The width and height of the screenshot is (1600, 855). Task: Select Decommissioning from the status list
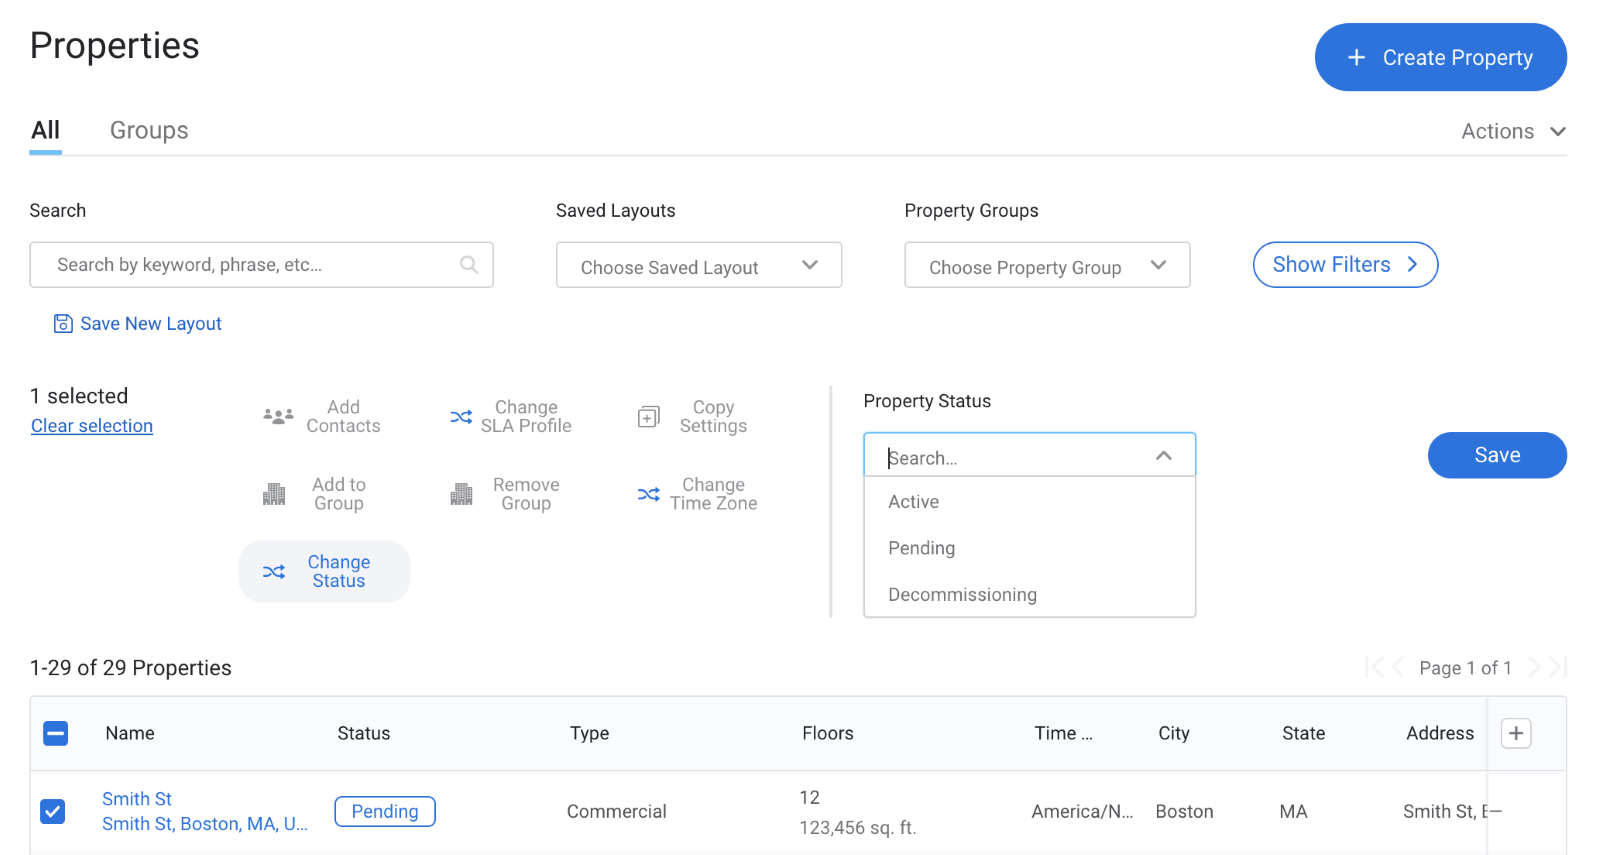point(962,595)
